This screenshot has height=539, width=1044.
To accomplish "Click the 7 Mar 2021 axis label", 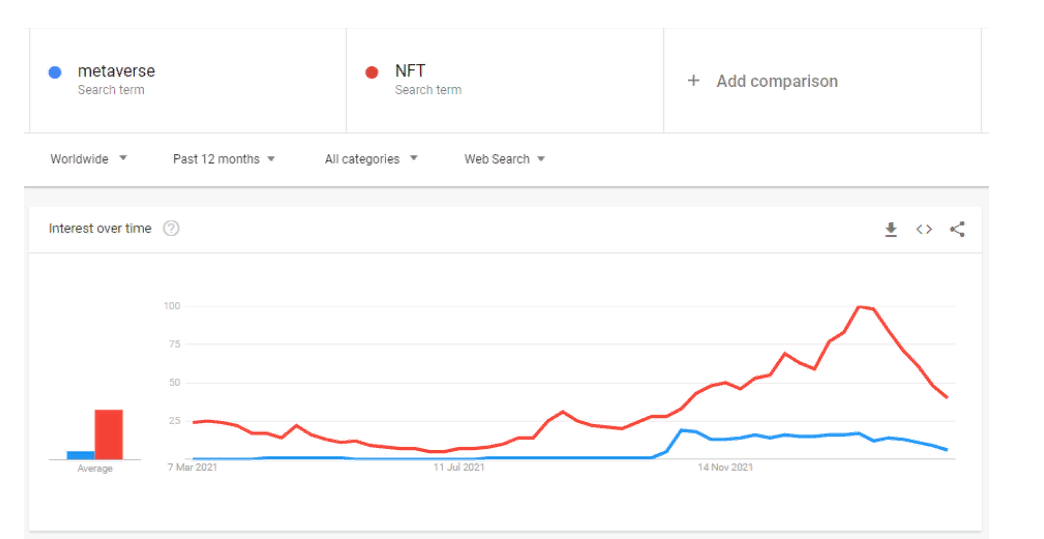I will 192,467.
